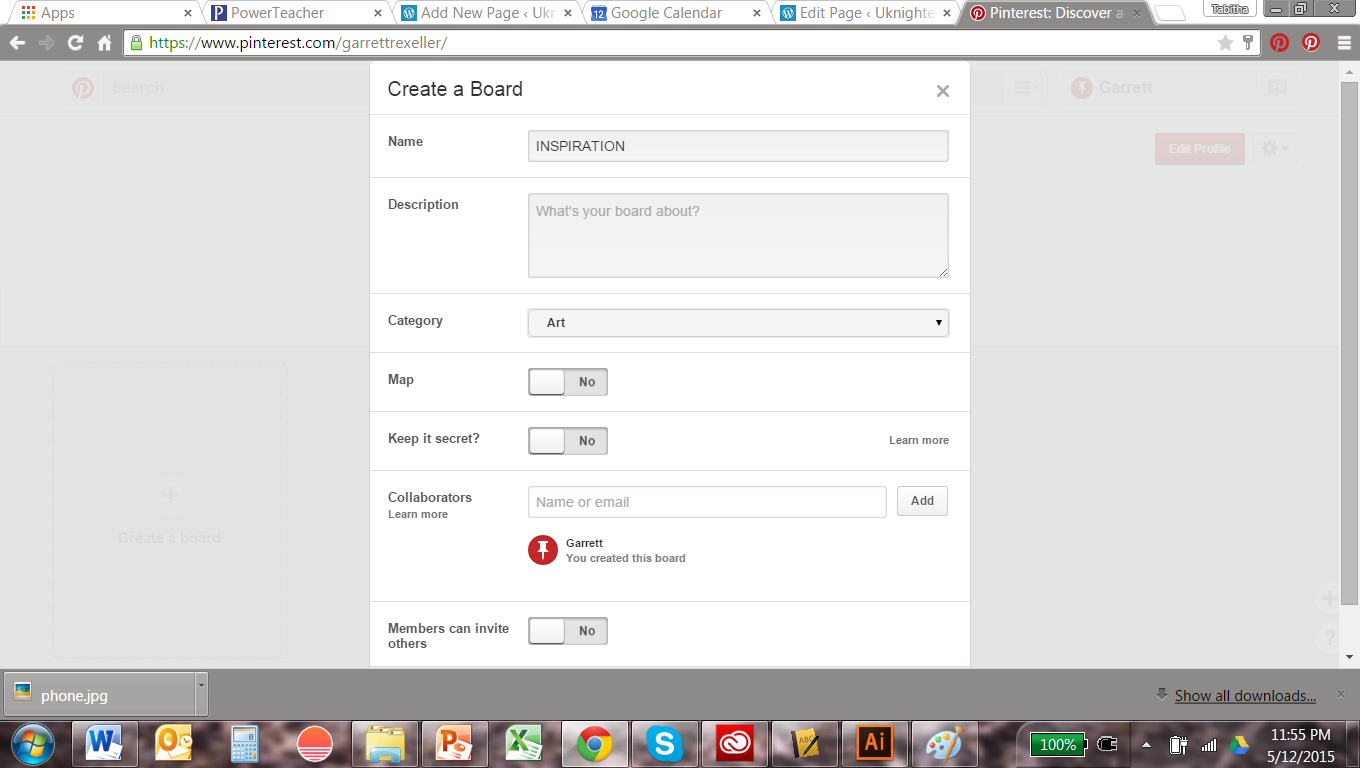Image resolution: width=1360 pixels, height=768 pixels.
Task: Click the Add collaborator button
Action: [x=922, y=501]
